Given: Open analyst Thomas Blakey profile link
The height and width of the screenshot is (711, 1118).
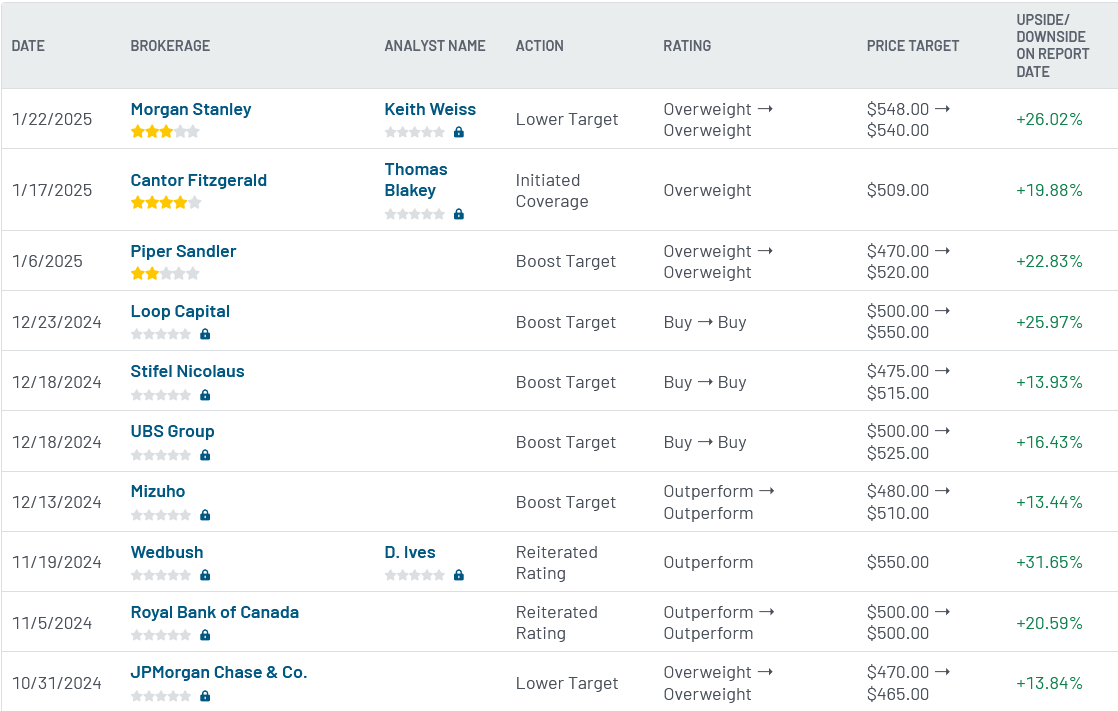Looking at the screenshot, I should pyautogui.click(x=416, y=180).
